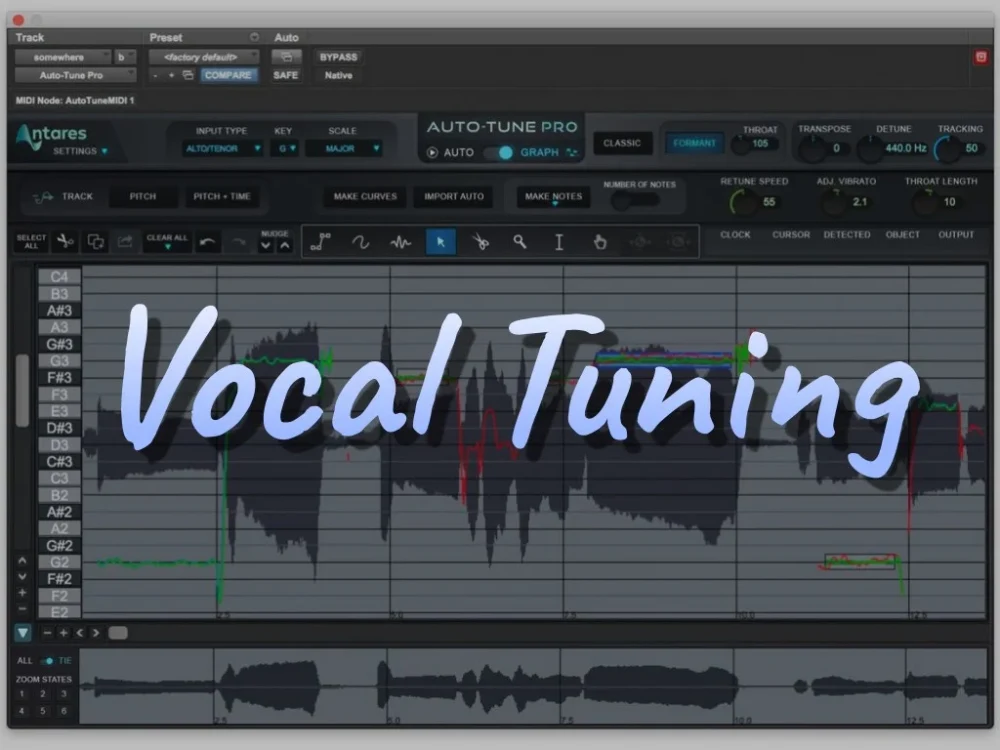Toggle the FORMANT button
Viewport: 1000px width, 750px height.
[x=694, y=143]
